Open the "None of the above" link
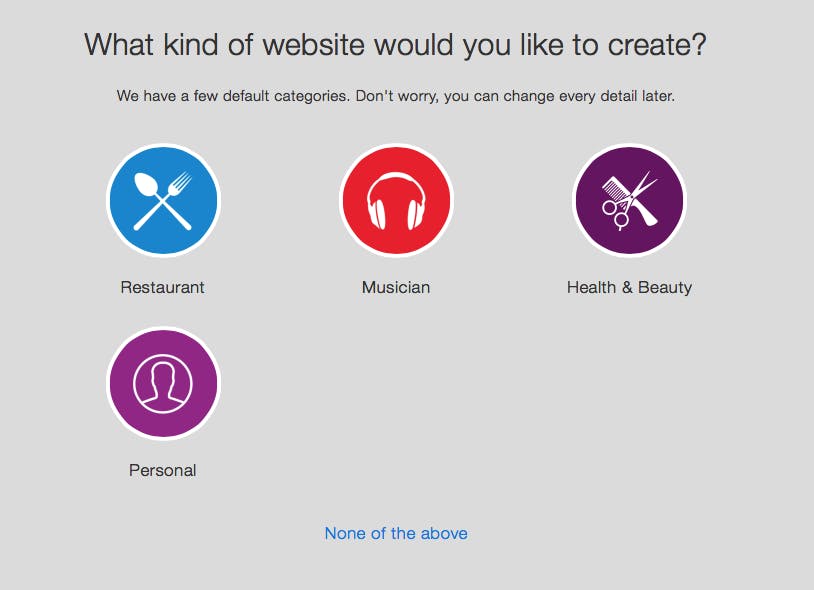 click(396, 533)
